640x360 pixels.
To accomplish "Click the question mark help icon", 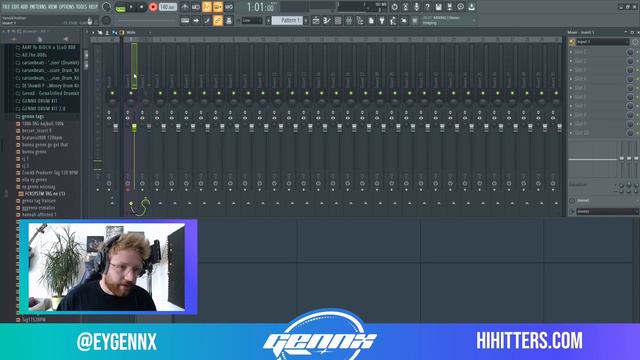I will 427,7.
